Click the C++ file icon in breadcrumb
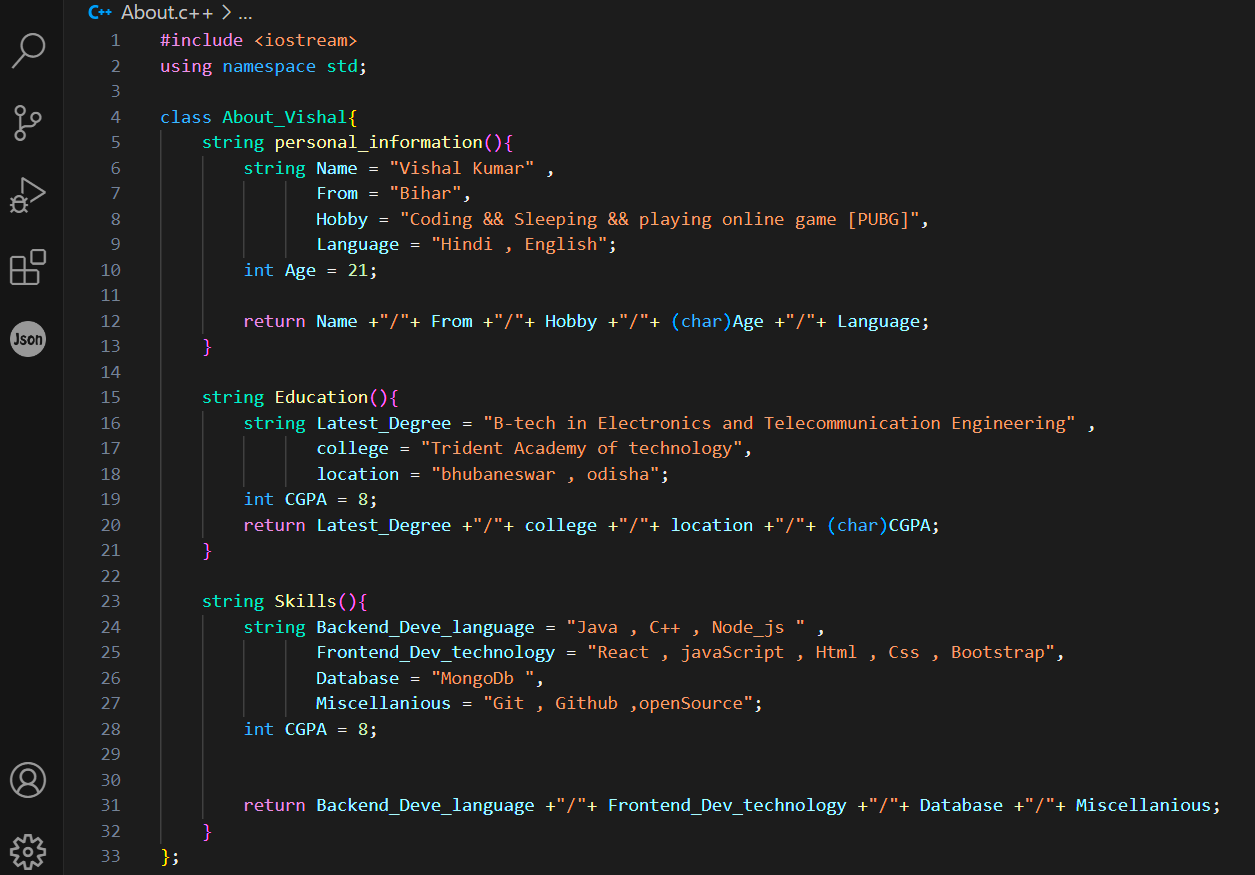 click(x=100, y=13)
